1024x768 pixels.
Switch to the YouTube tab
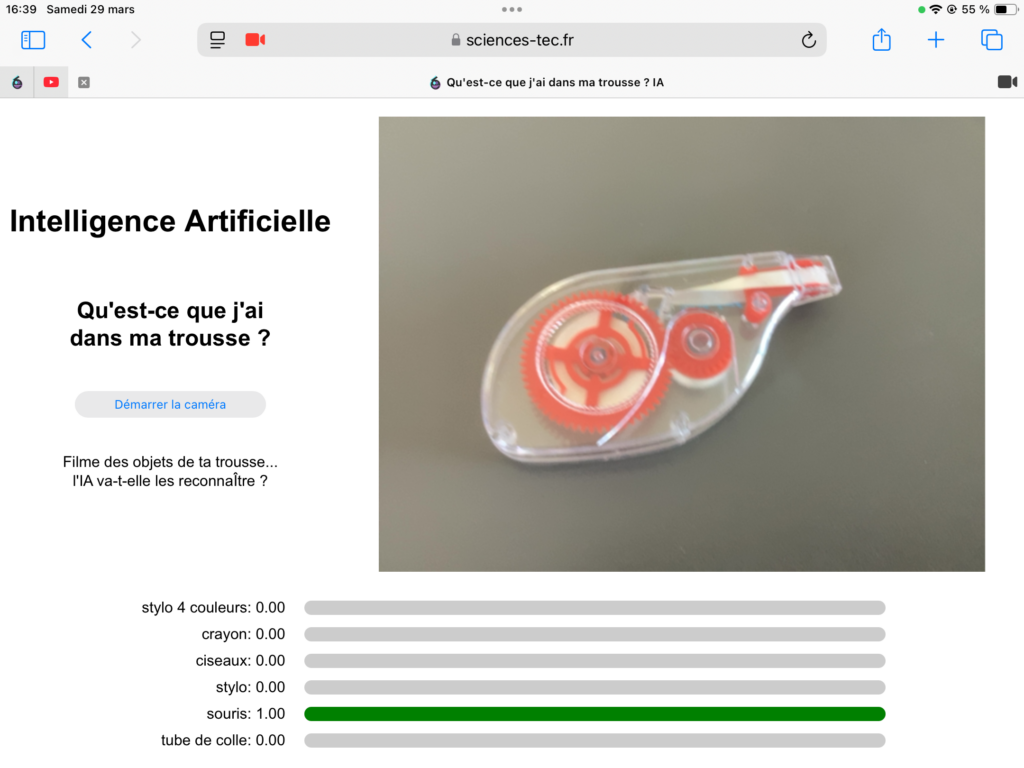(51, 82)
